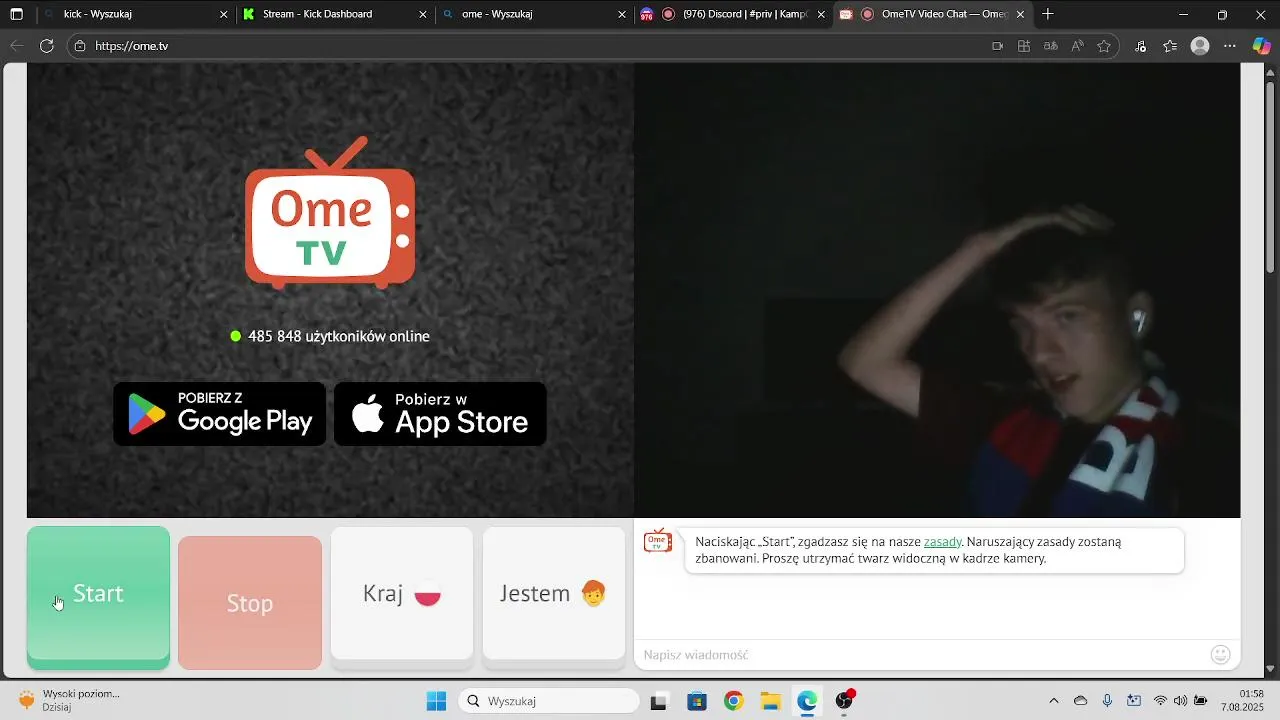Image resolution: width=1280 pixels, height=720 pixels.
Task: Open the weather widget Wysoki poziom
Action: click(70, 700)
